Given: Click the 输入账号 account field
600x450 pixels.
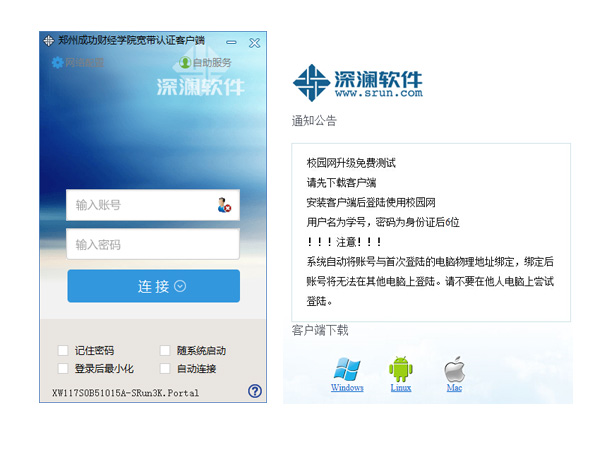Looking at the screenshot, I should [x=153, y=205].
